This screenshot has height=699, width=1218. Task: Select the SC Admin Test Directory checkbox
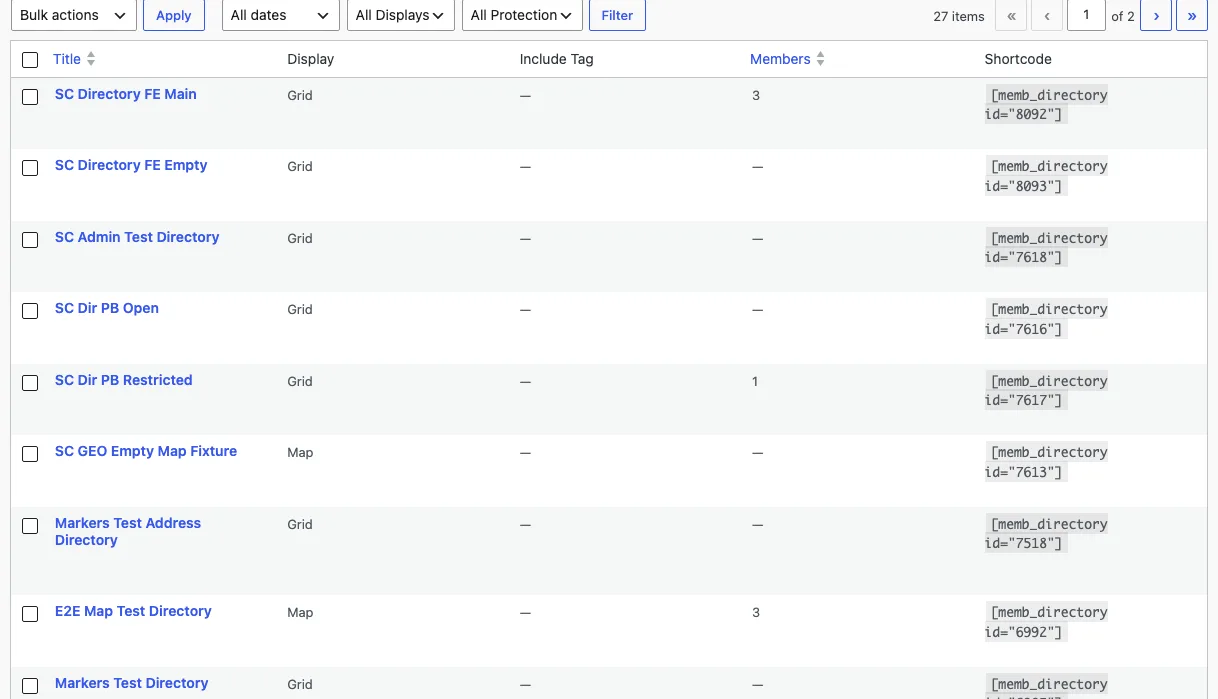[30, 240]
